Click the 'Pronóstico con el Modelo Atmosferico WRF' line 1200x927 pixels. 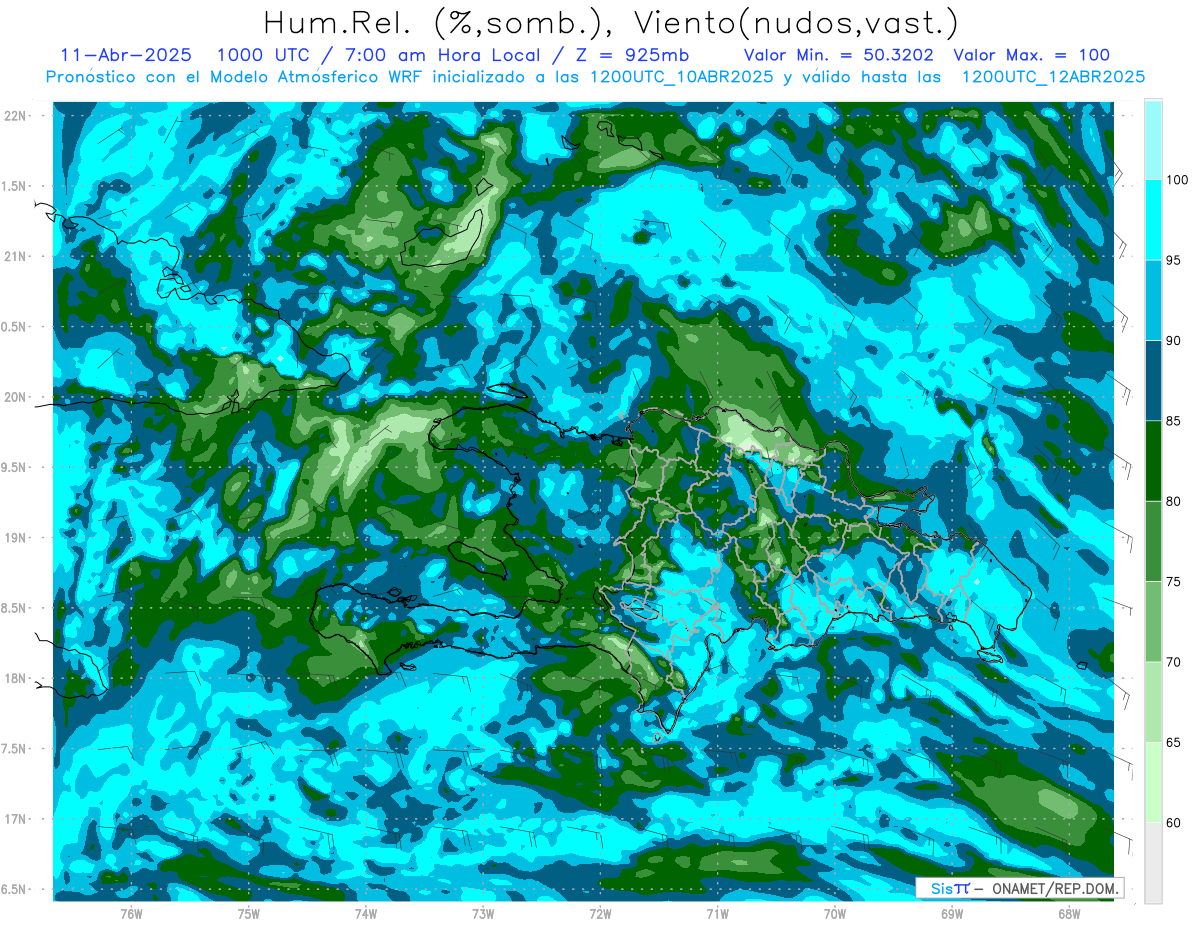(595, 77)
